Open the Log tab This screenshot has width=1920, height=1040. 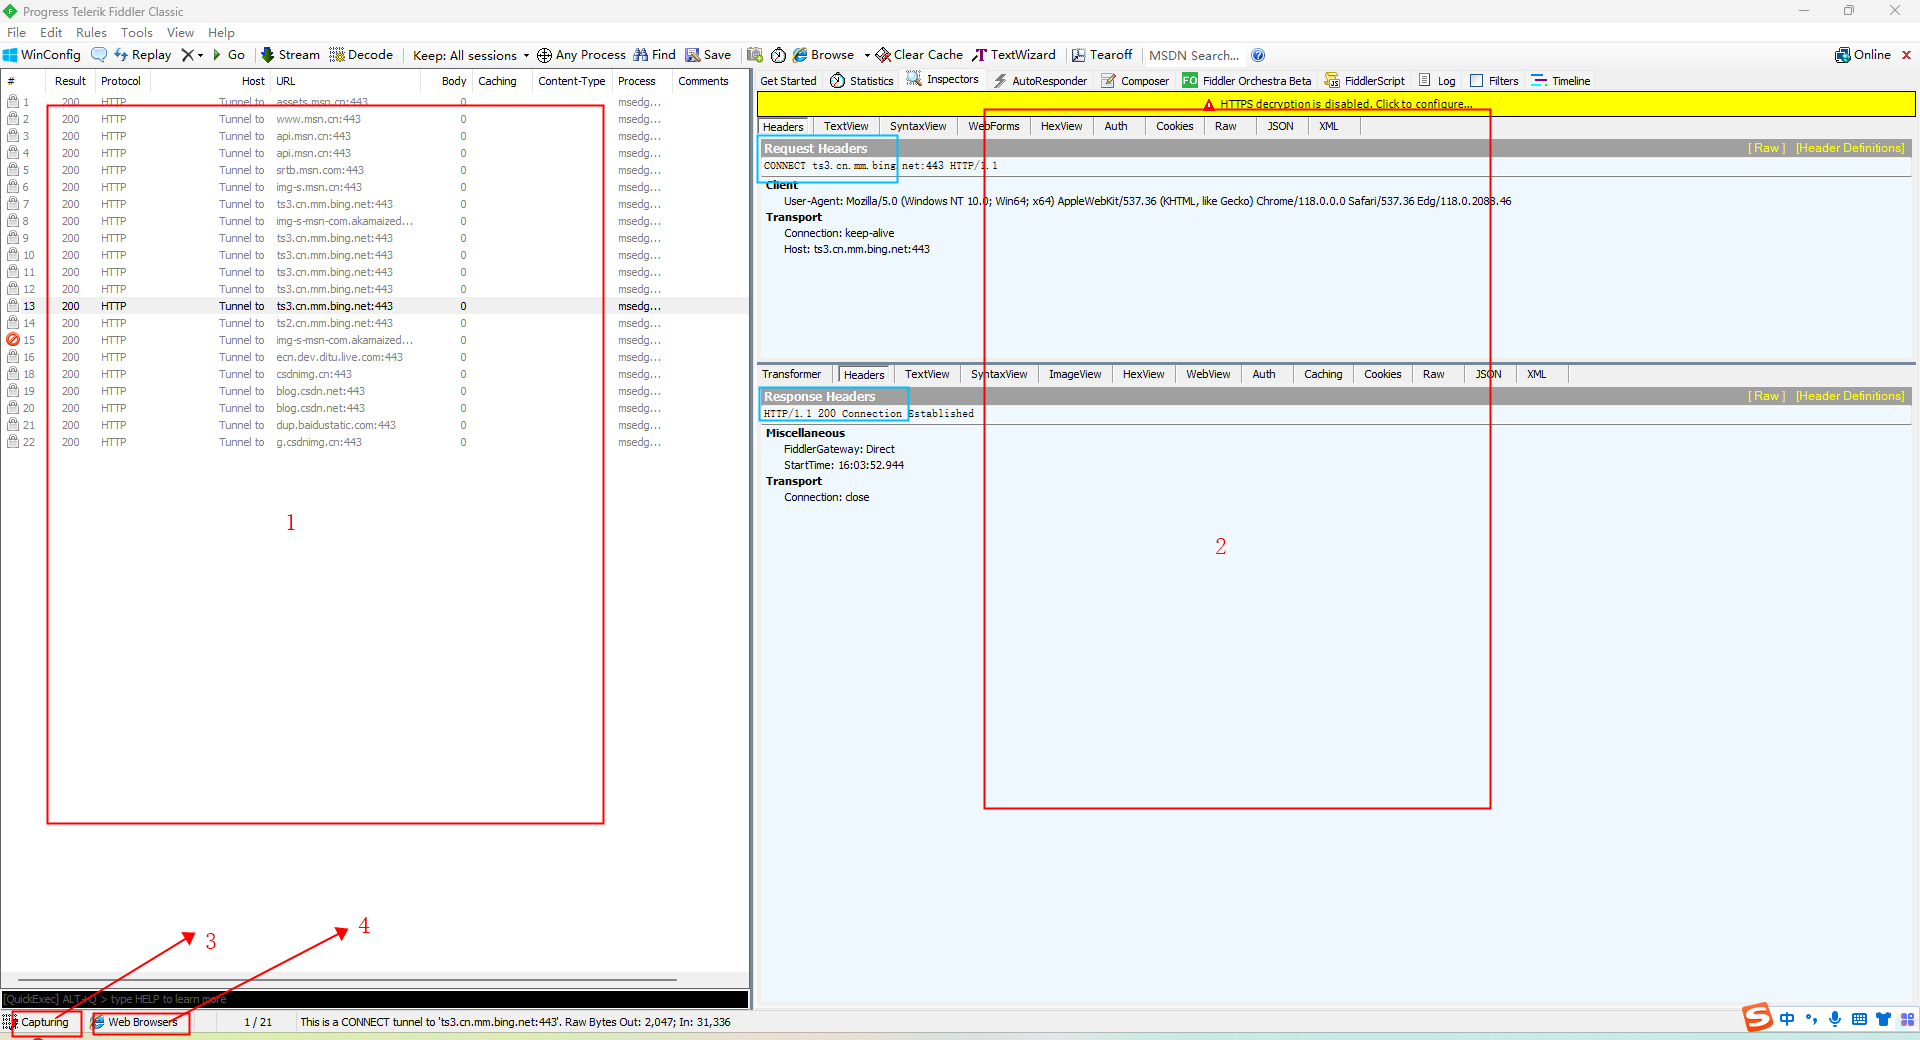(x=1437, y=81)
